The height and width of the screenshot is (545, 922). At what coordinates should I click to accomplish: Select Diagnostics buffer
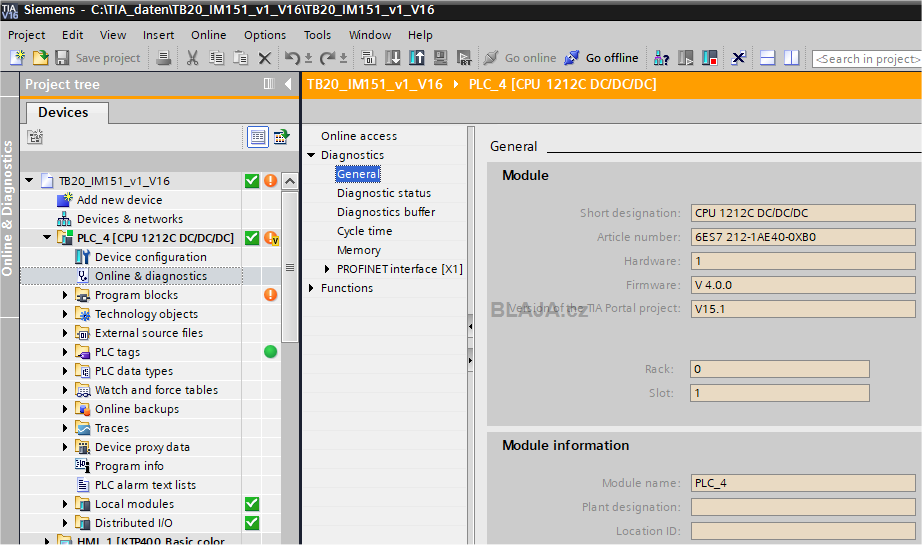coord(386,212)
